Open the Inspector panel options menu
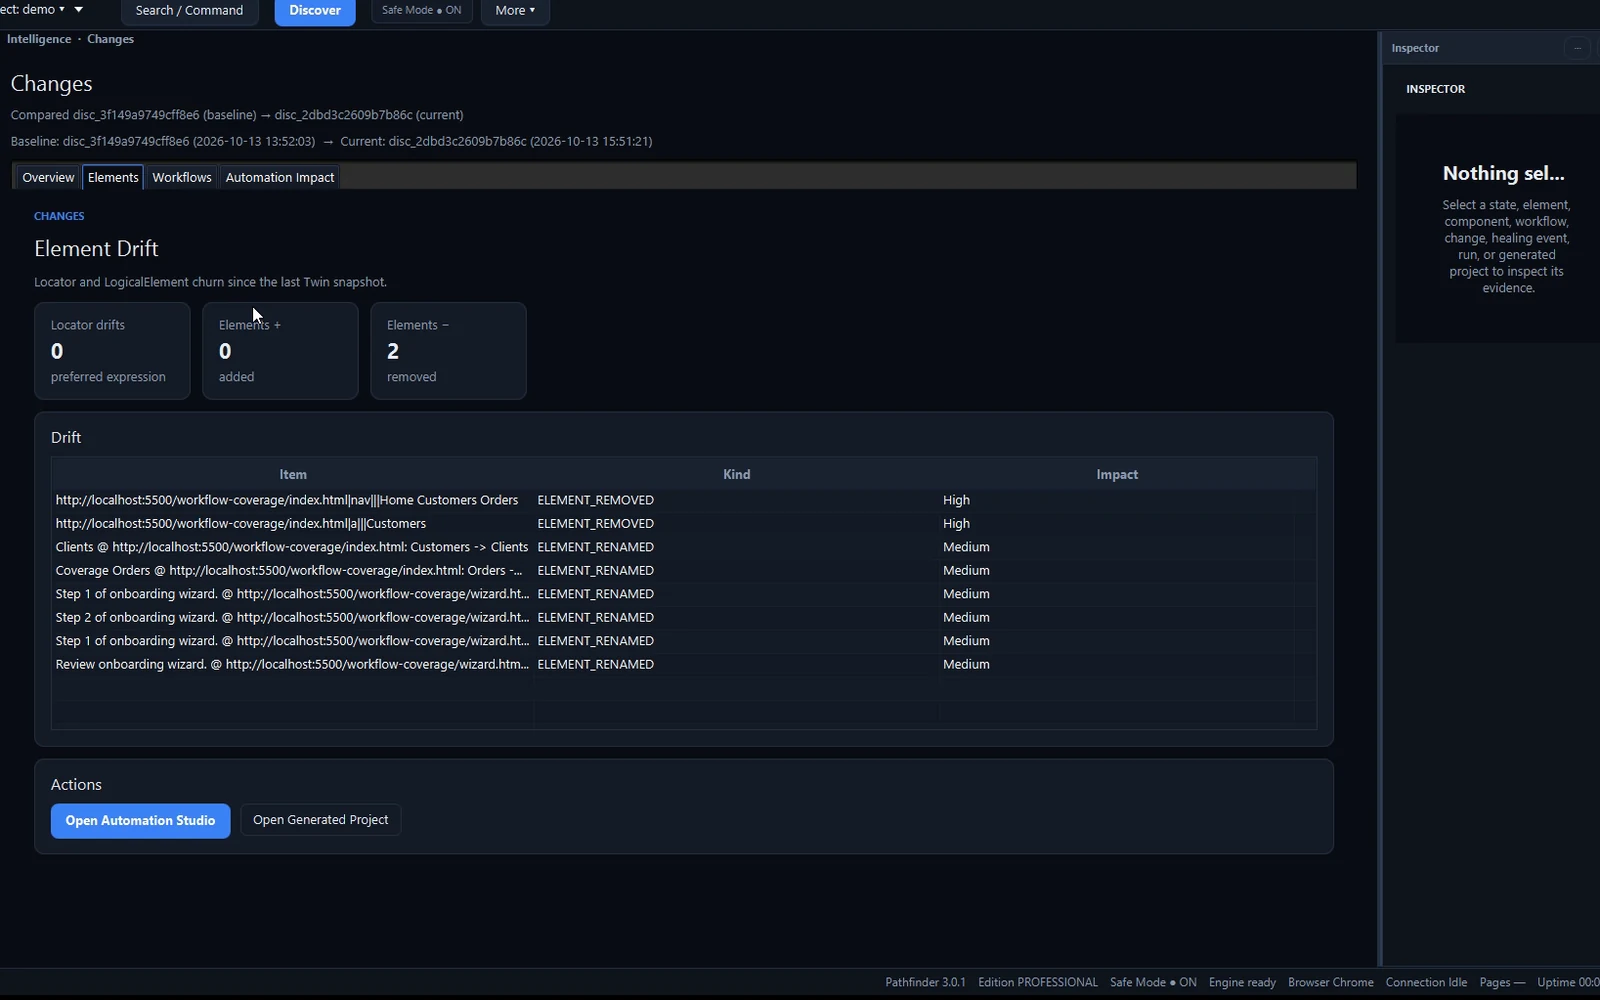 click(1577, 48)
